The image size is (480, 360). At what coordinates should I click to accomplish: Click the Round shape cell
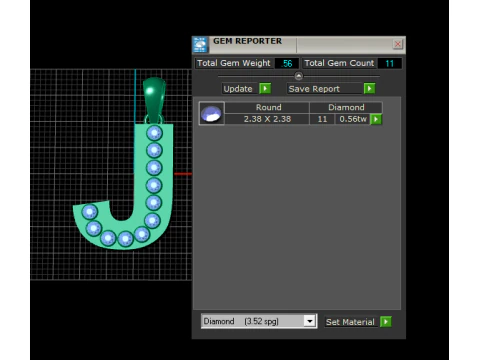pyautogui.click(x=268, y=107)
